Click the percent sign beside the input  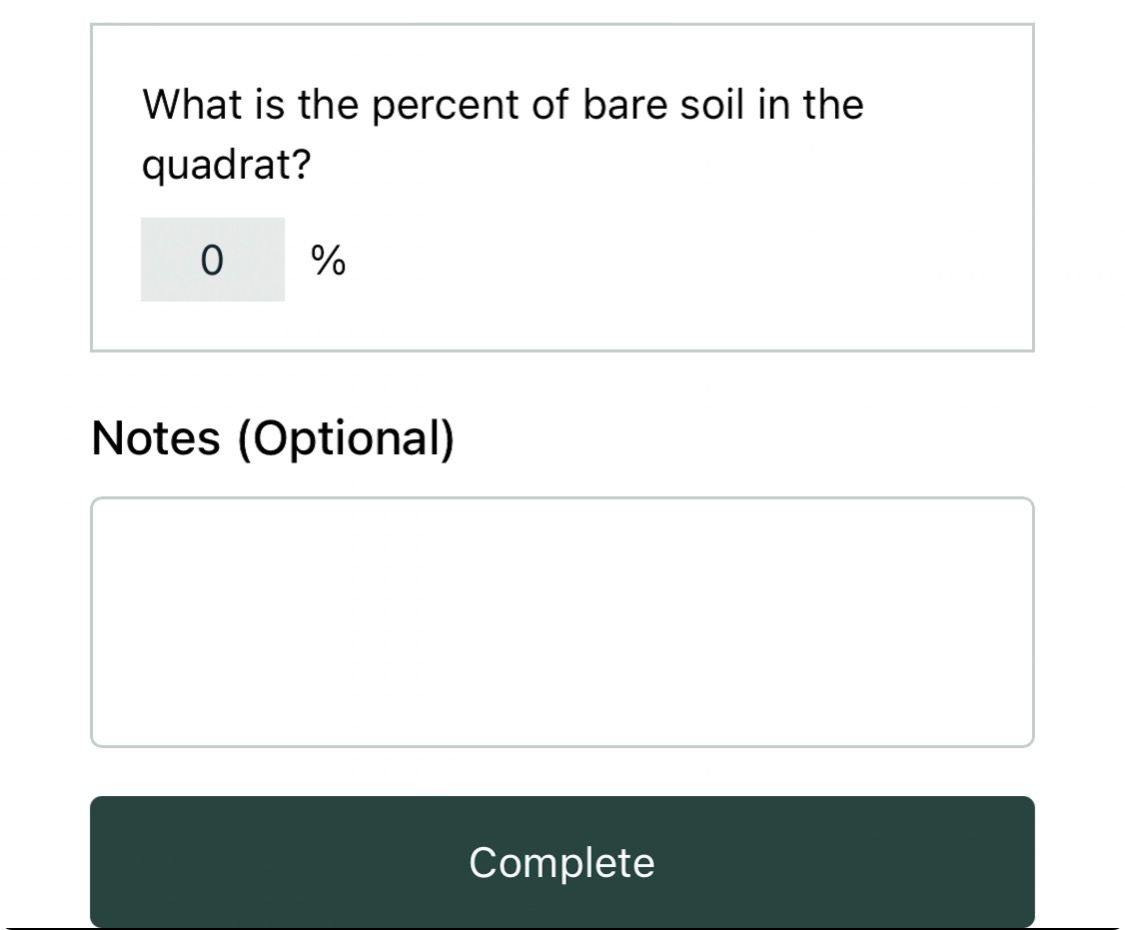(x=328, y=261)
